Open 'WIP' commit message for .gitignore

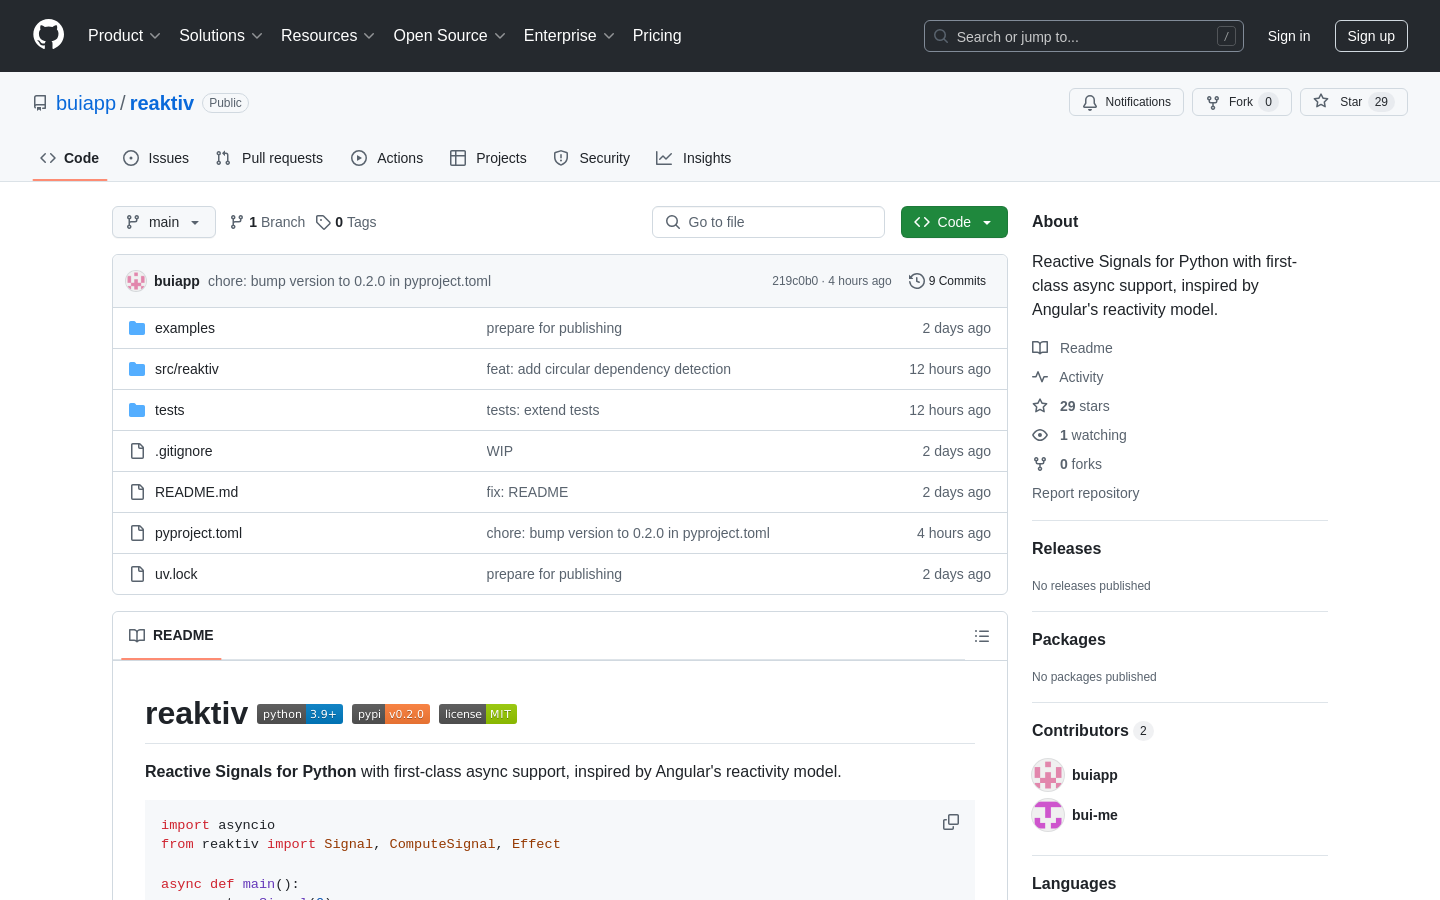(500, 451)
